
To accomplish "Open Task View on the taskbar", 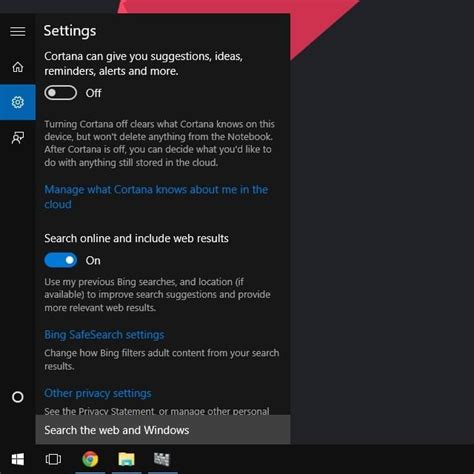I will (x=53, y=459).
